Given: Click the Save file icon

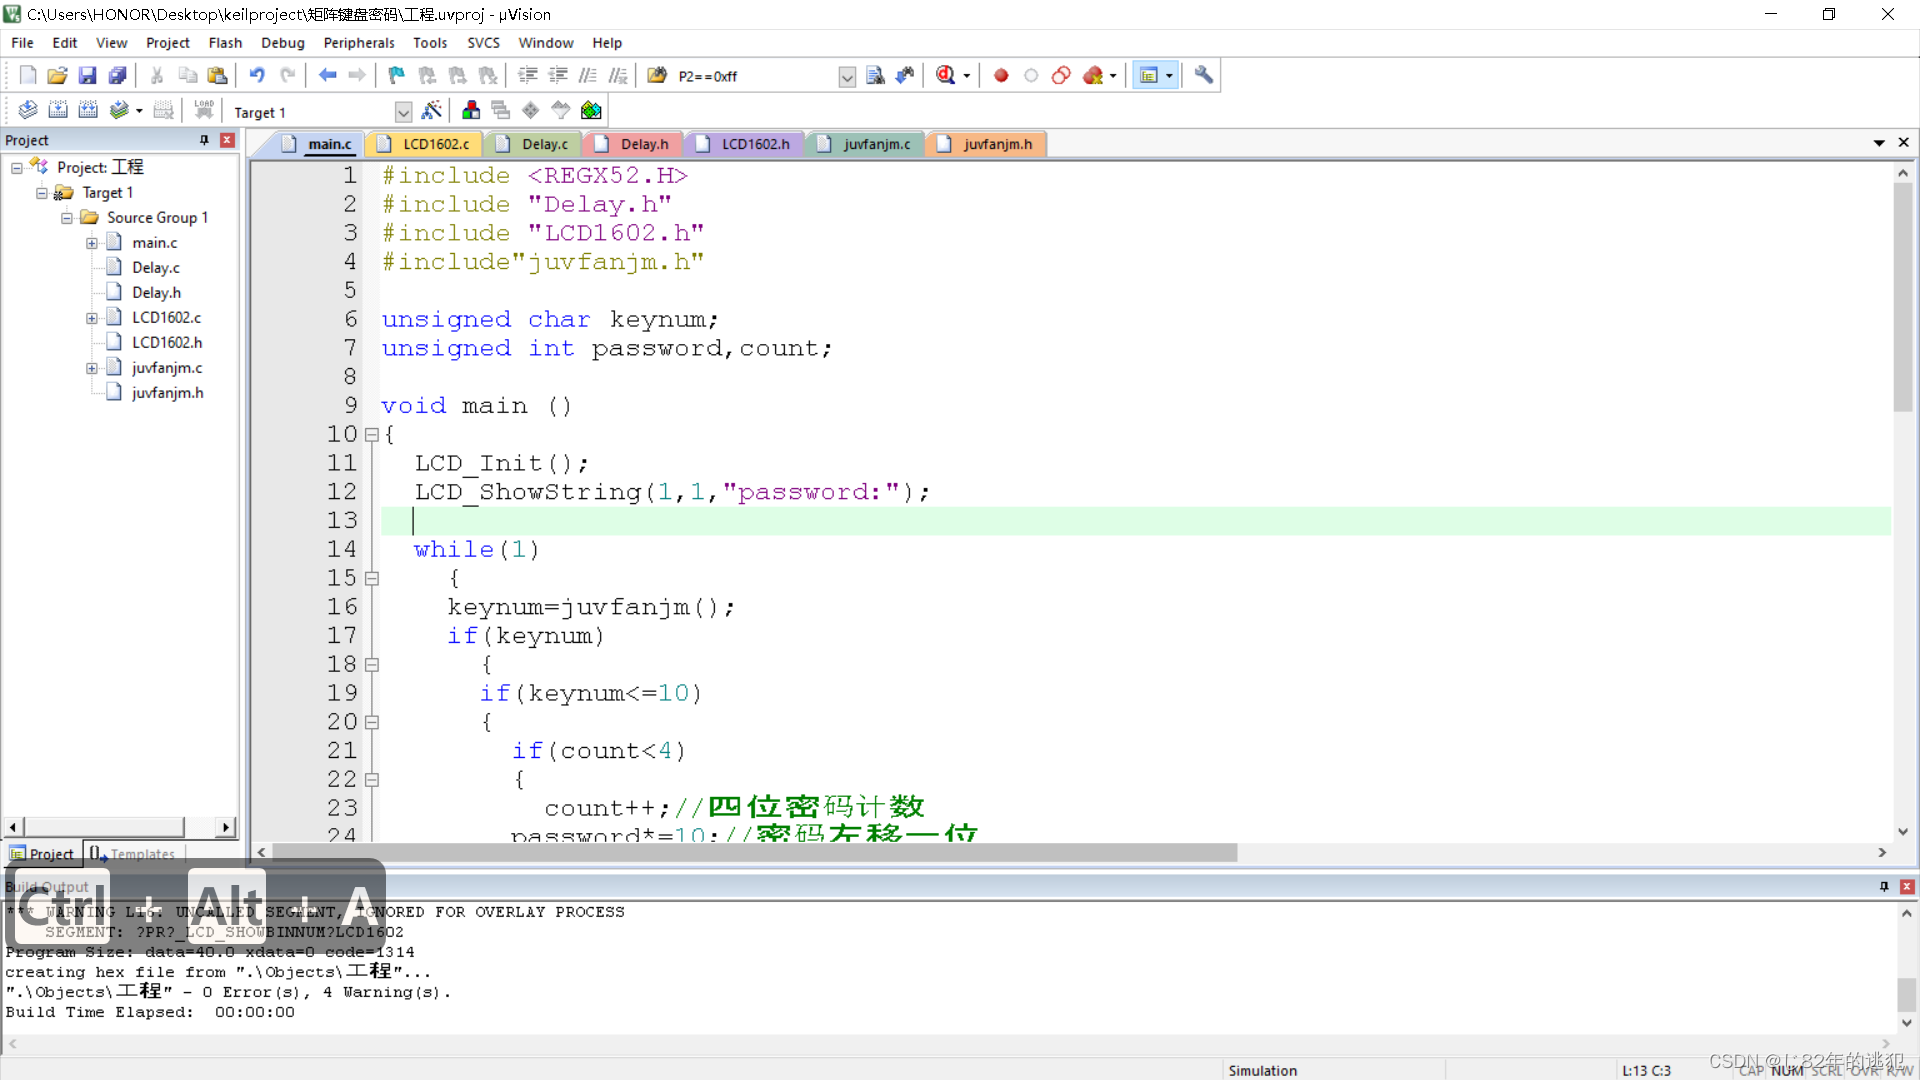Looking at the screenshot, I should (x=87, y=75).
